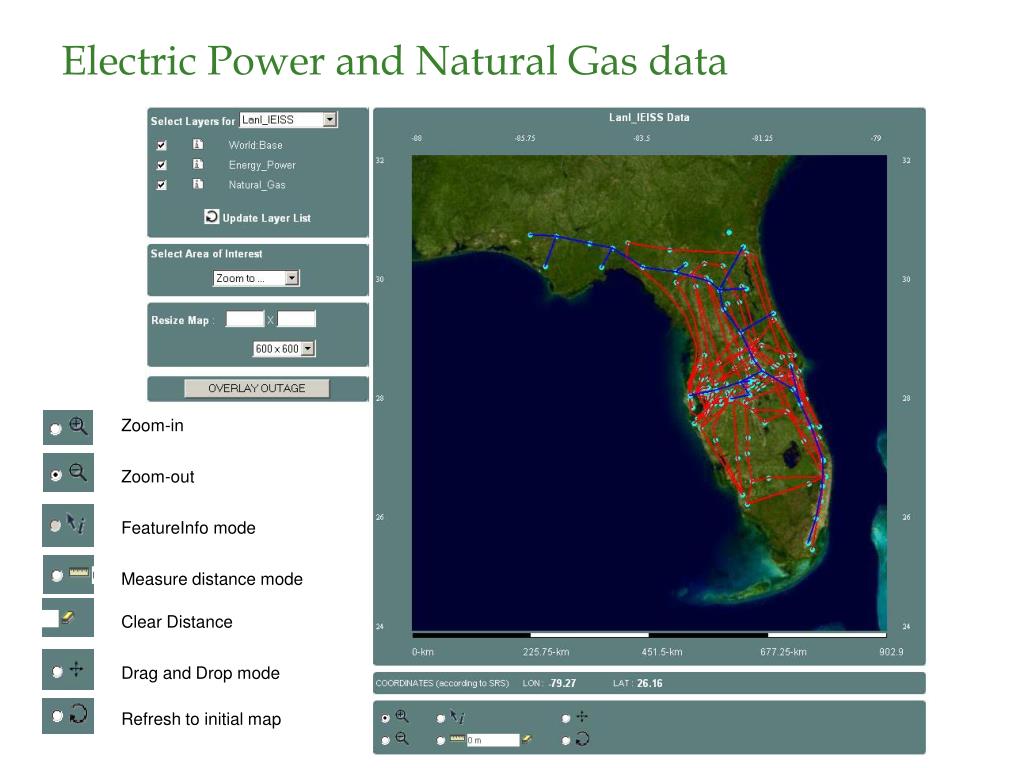1024x768 pixels.
Task: Click the '225.75-km' scale label
Action: point(546,652)
